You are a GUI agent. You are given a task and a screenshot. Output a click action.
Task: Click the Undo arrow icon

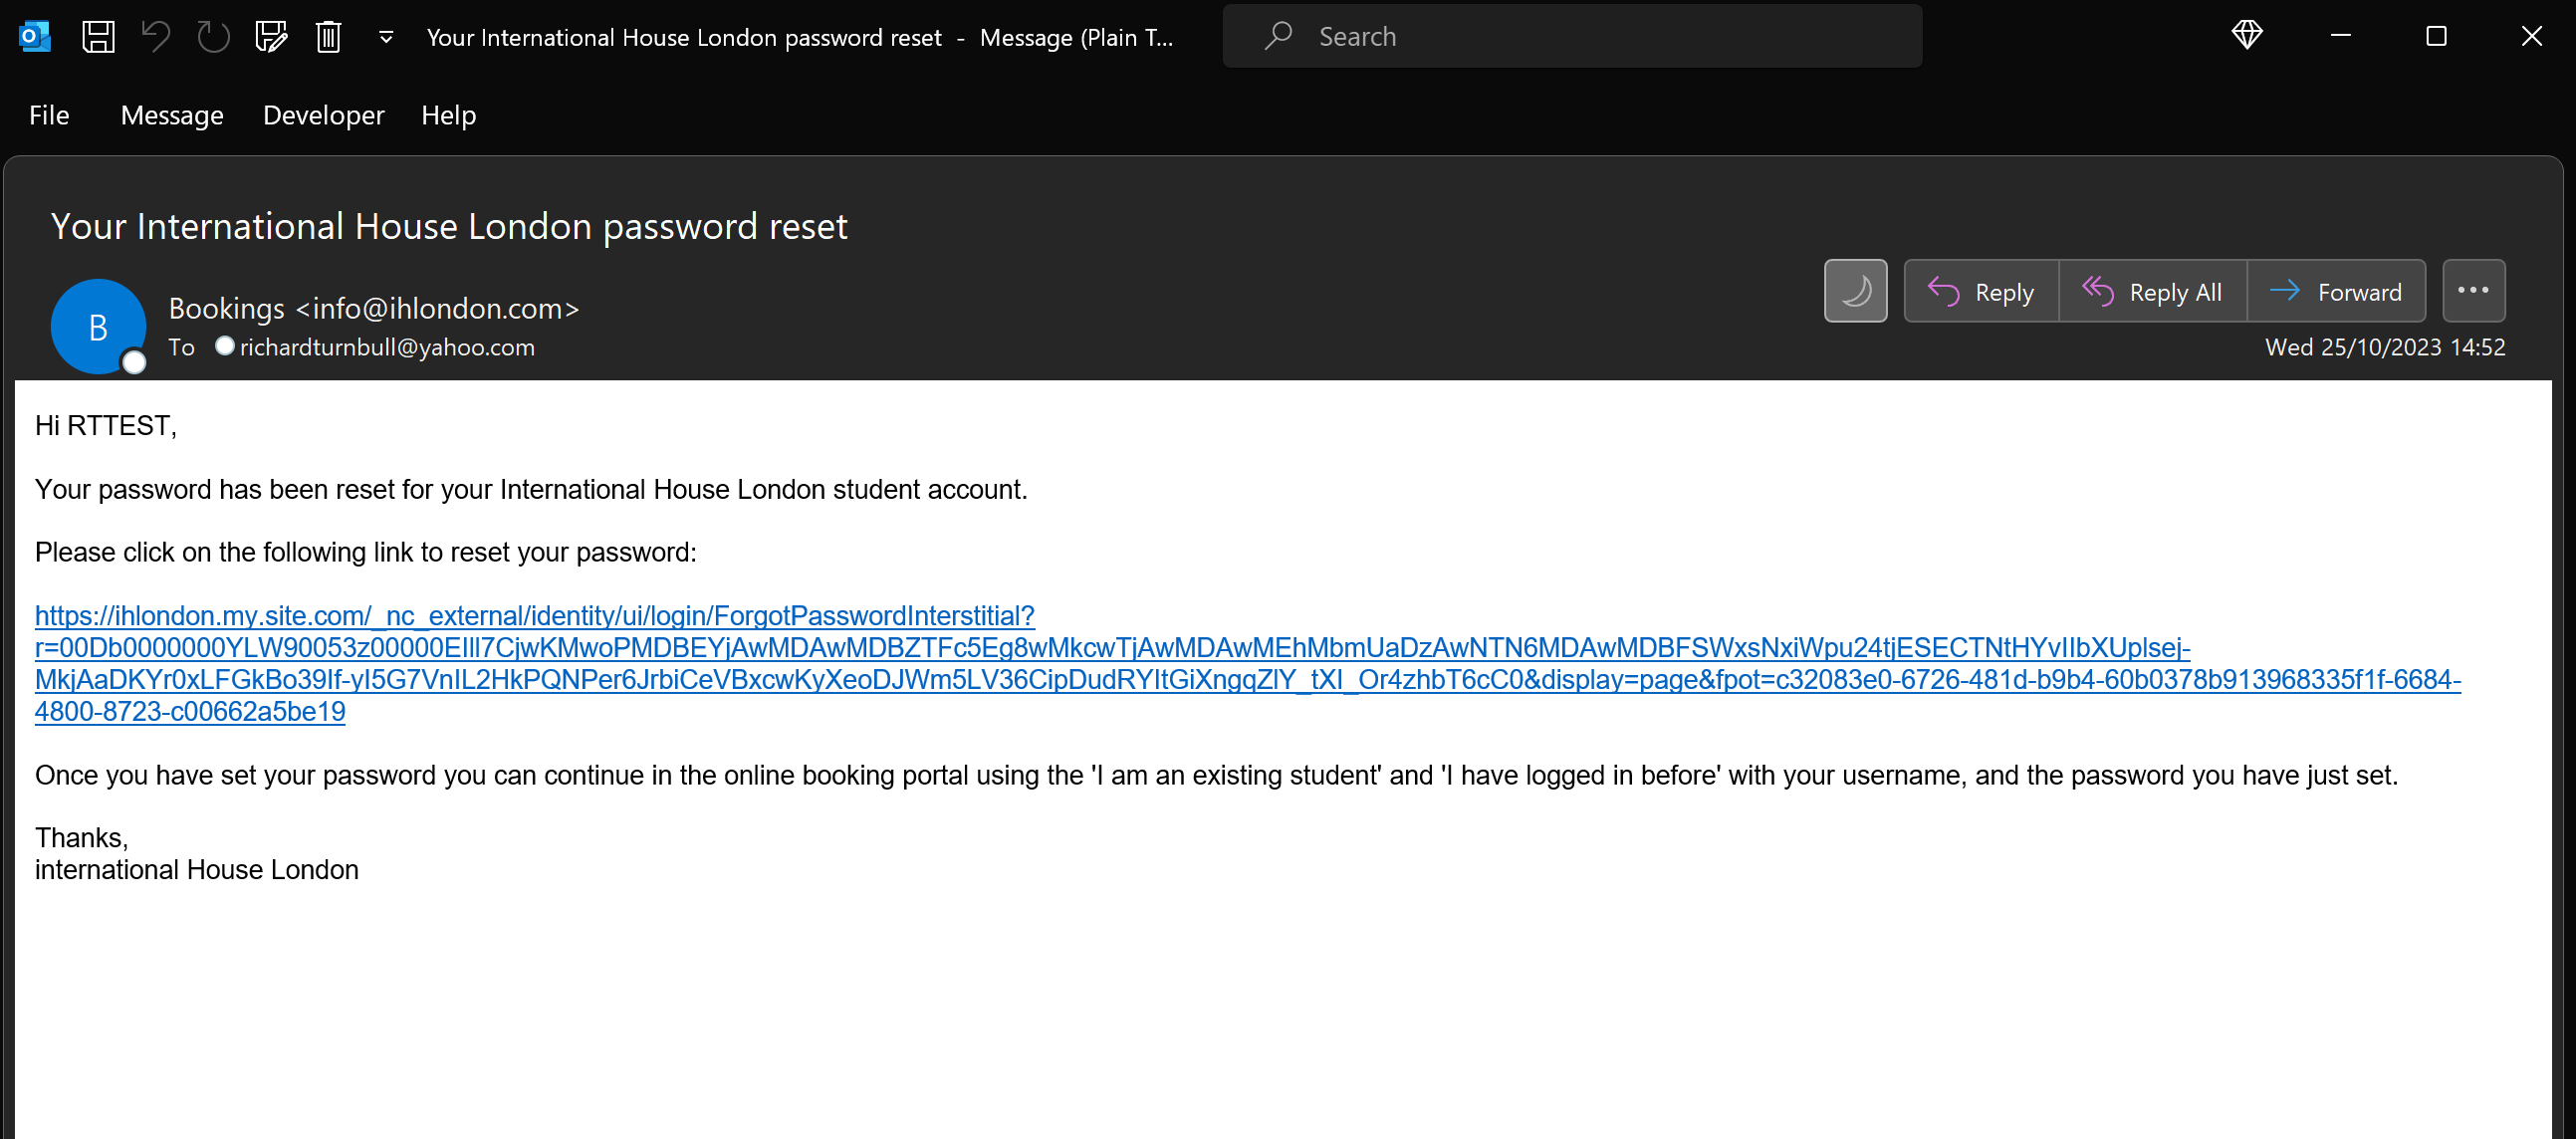click(155, 37)
